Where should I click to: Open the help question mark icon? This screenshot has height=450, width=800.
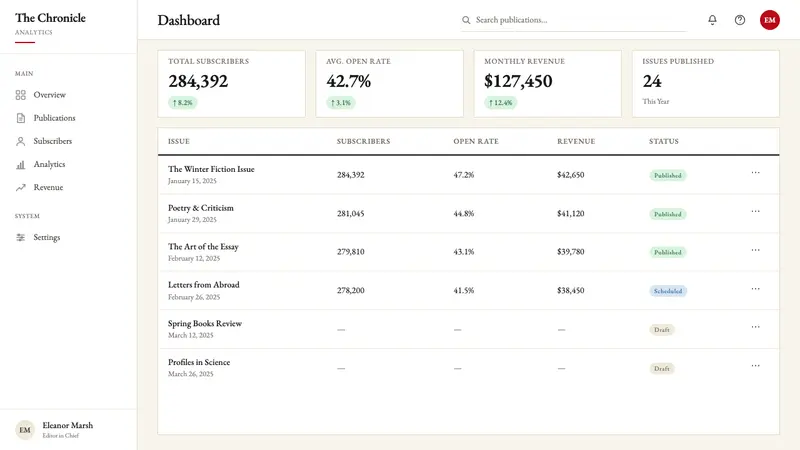pyautogui.click(x=740, y=20)
